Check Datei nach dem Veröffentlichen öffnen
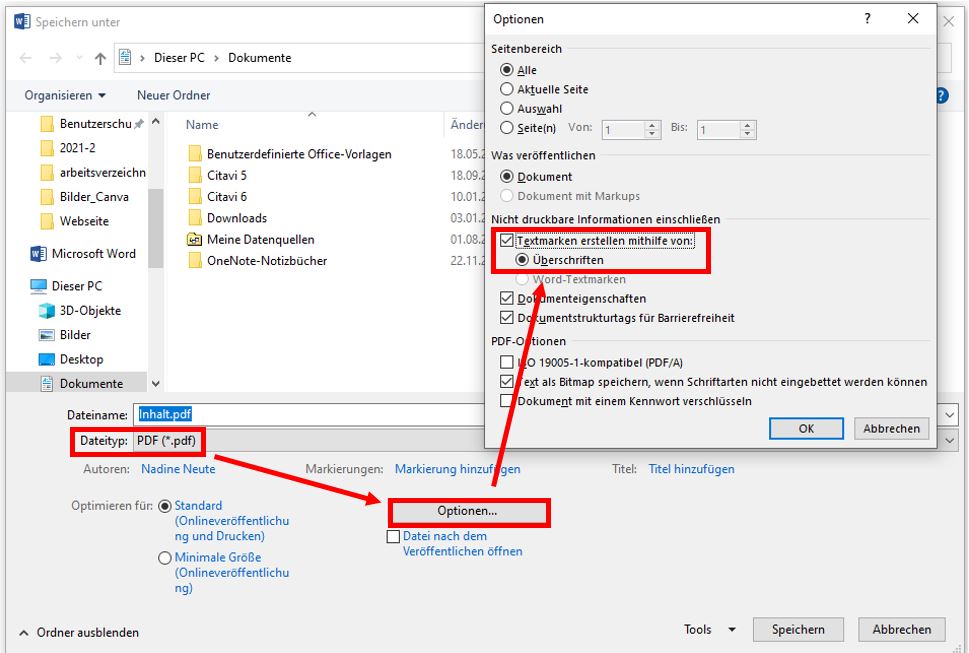Image resolution: width=969 pixels, height=653 pixels. [393, 537]
